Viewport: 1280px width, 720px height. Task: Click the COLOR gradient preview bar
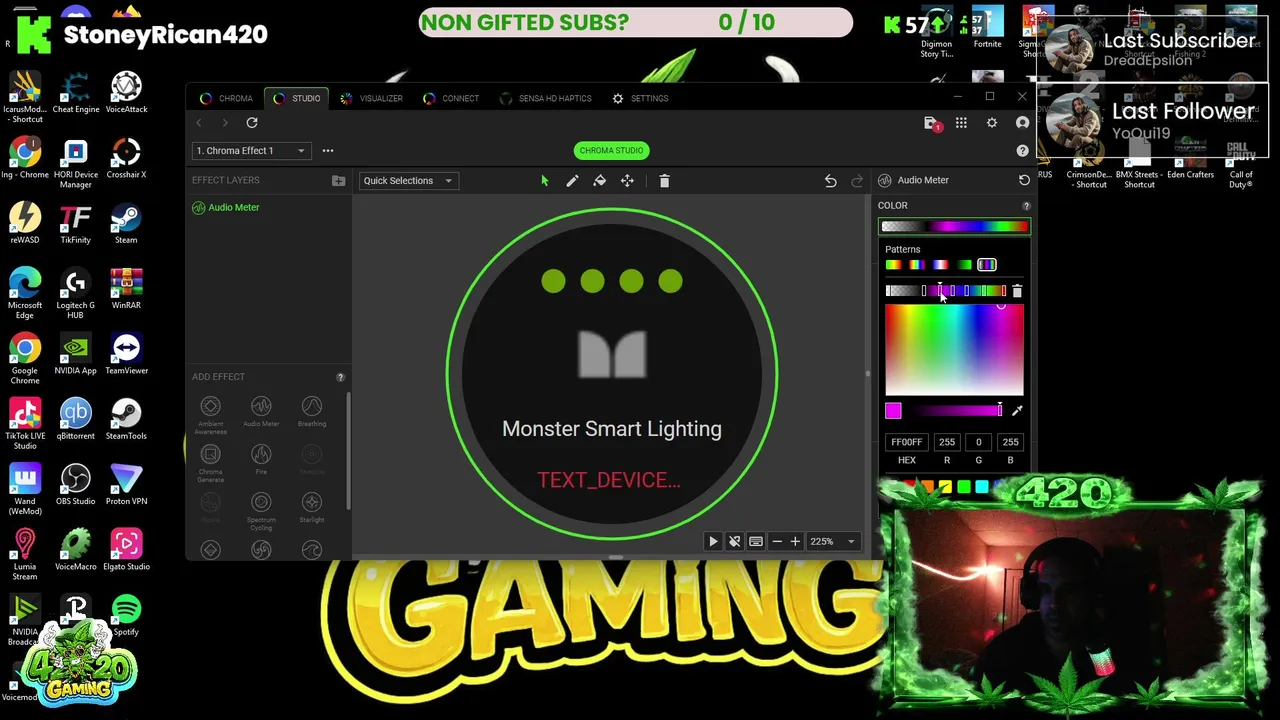954,227
